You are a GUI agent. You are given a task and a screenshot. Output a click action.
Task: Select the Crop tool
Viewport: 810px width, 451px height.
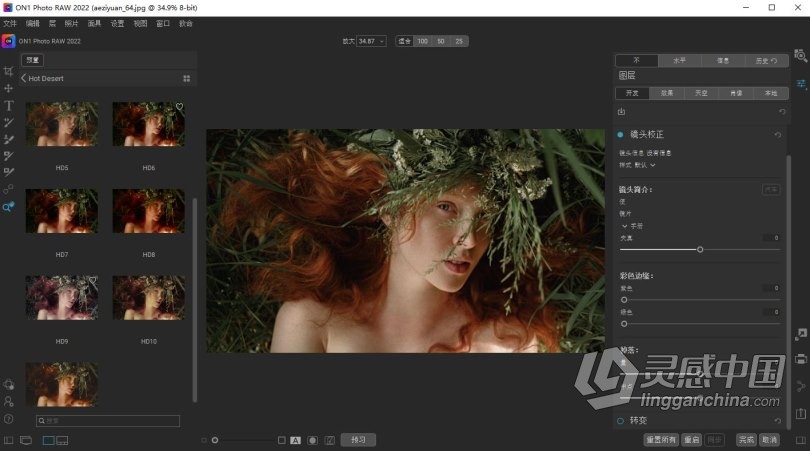click(8, 71)
